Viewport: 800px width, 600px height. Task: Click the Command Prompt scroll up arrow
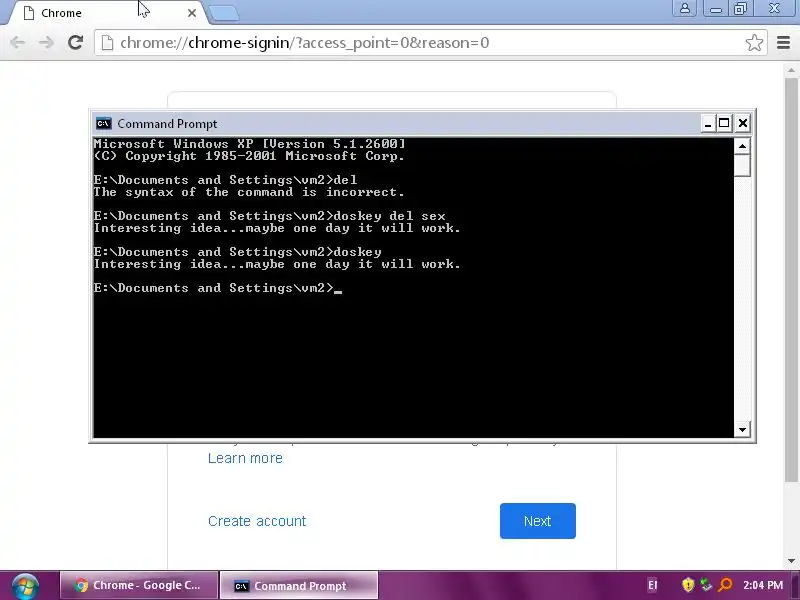pos(742,146)
